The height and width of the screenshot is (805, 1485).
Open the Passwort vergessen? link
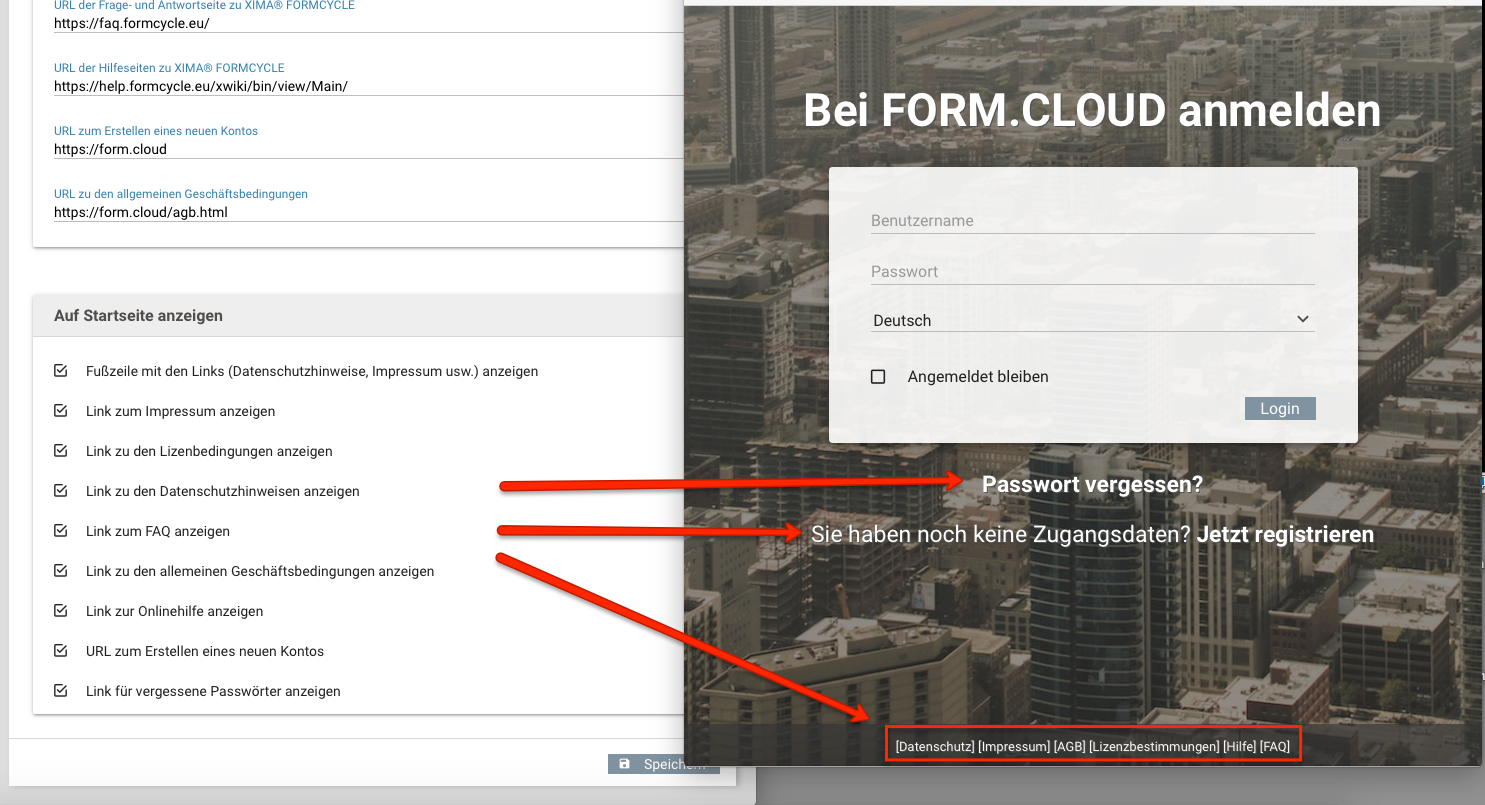tap(1092, 485)
